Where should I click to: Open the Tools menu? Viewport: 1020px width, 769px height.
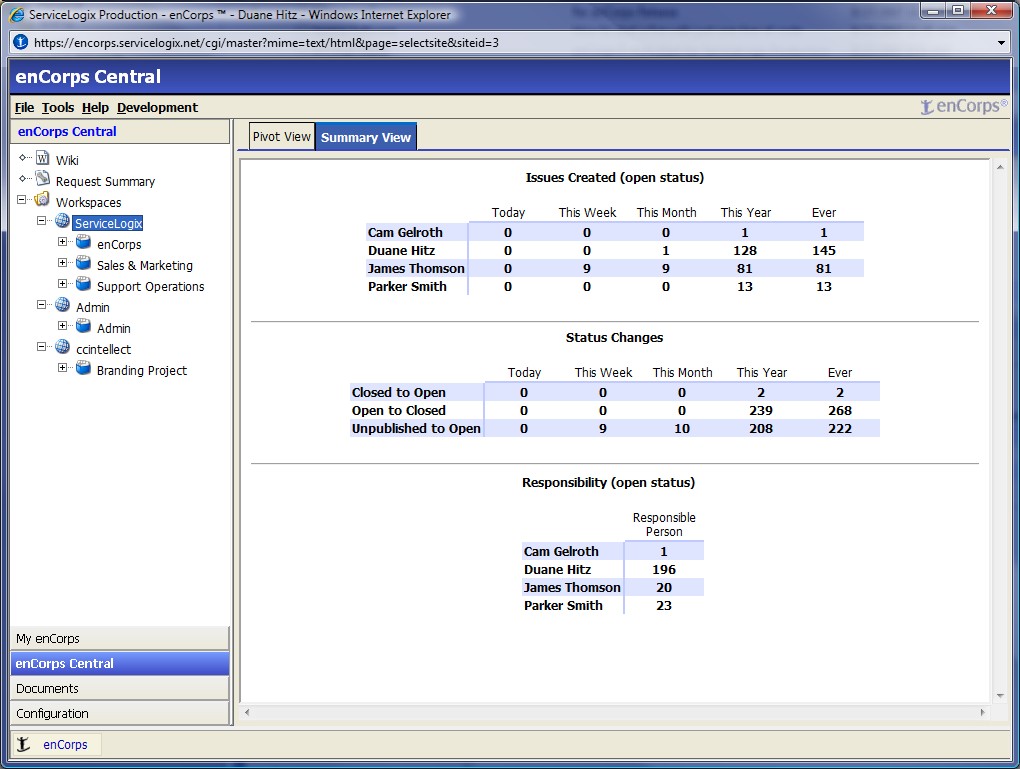(58, 107)
